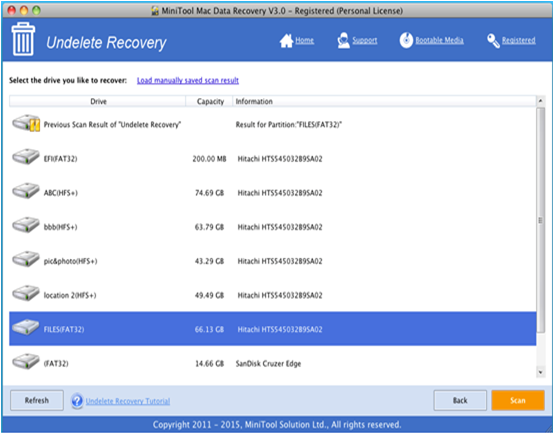The height and width of the screenshot is (433, 553).
Task: Open the Undelete Recovery Tutorial link
Action: point(128,401)
